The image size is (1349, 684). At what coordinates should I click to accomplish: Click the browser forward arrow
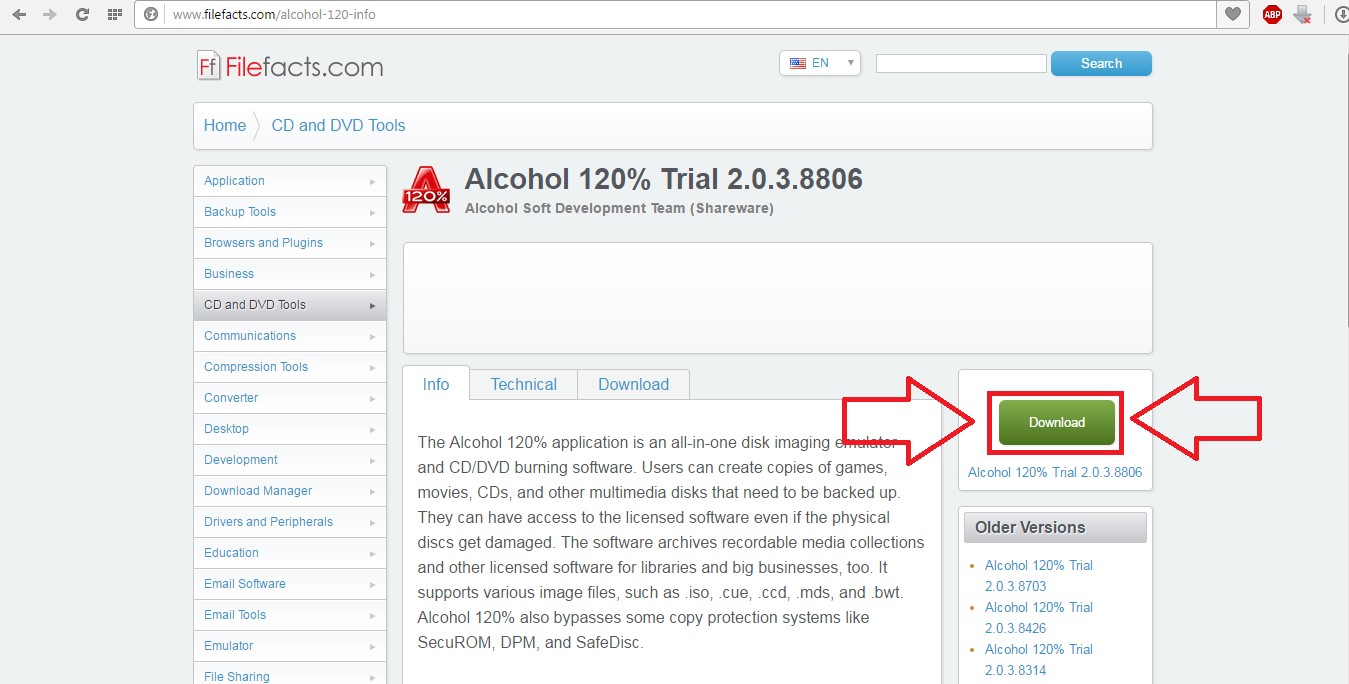[x=50, y=15]
